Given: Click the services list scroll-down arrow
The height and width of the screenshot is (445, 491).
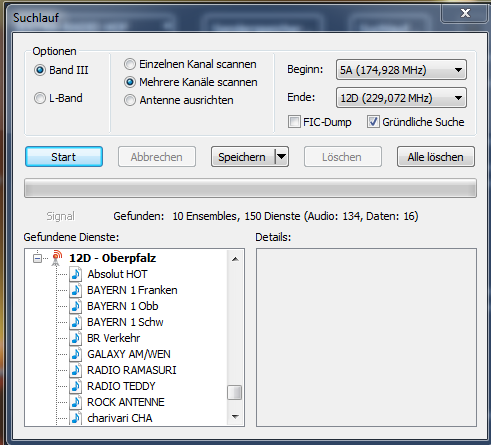Looking at the screenshot, I should (235, 417).
